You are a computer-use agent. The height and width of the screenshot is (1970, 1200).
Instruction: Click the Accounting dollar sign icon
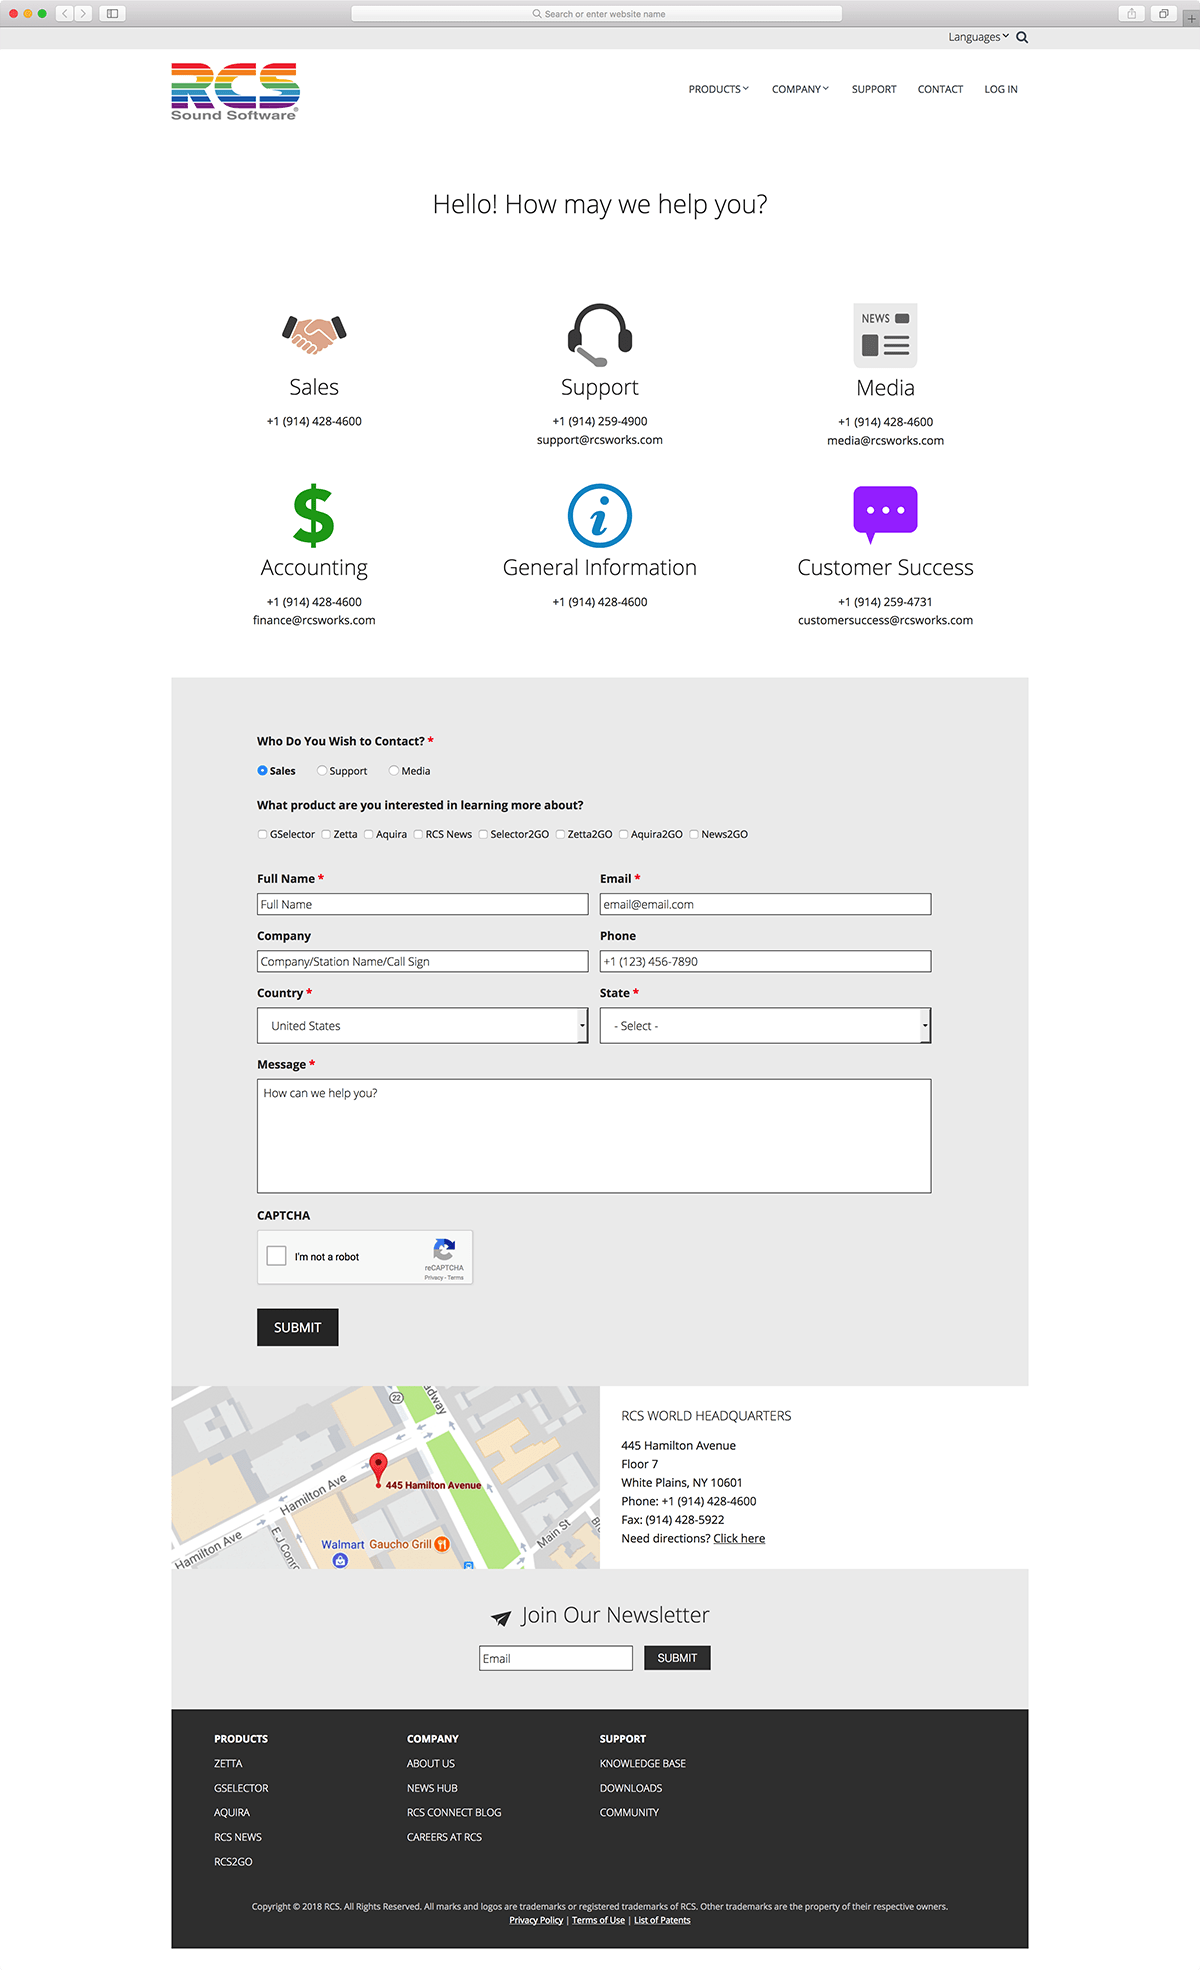[x=314, y=515]
